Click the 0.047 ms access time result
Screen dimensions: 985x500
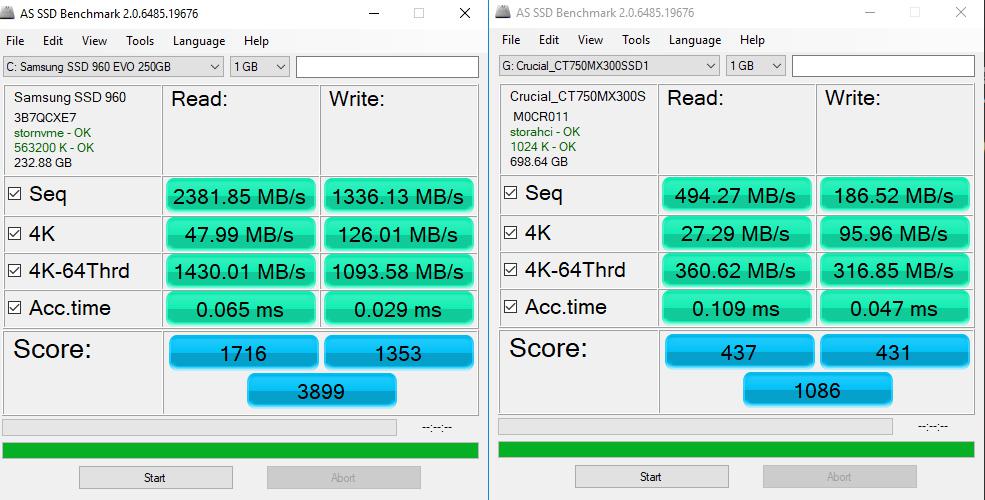coord(895,308)
